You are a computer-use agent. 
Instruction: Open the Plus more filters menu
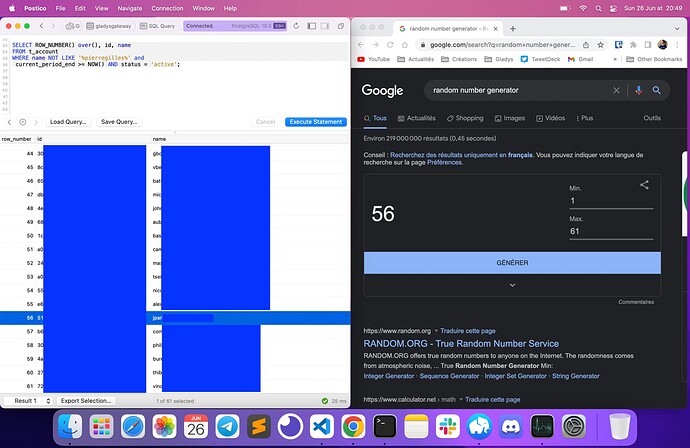[581, 118]
